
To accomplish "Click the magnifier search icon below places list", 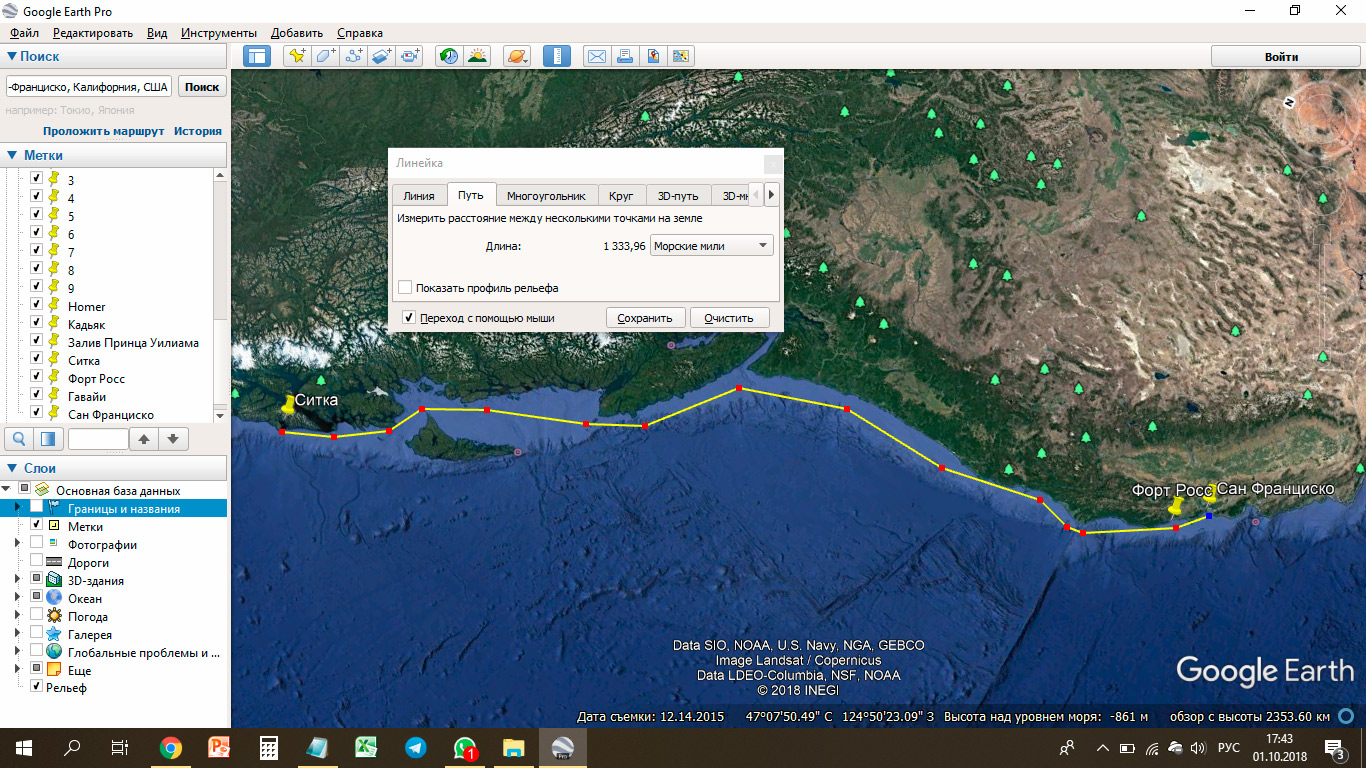I will pyautogui.click(x=18, y=438).
